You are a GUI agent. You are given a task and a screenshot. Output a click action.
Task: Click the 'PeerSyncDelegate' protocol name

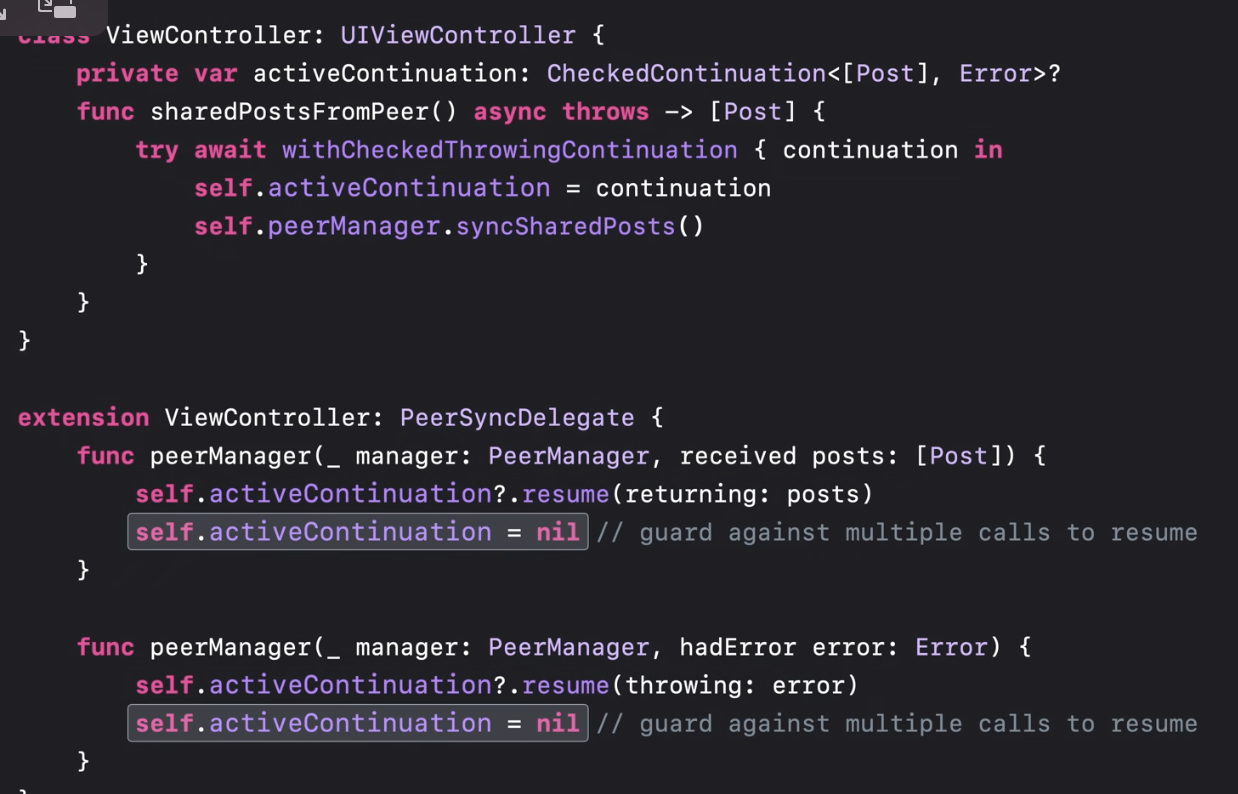517,417
